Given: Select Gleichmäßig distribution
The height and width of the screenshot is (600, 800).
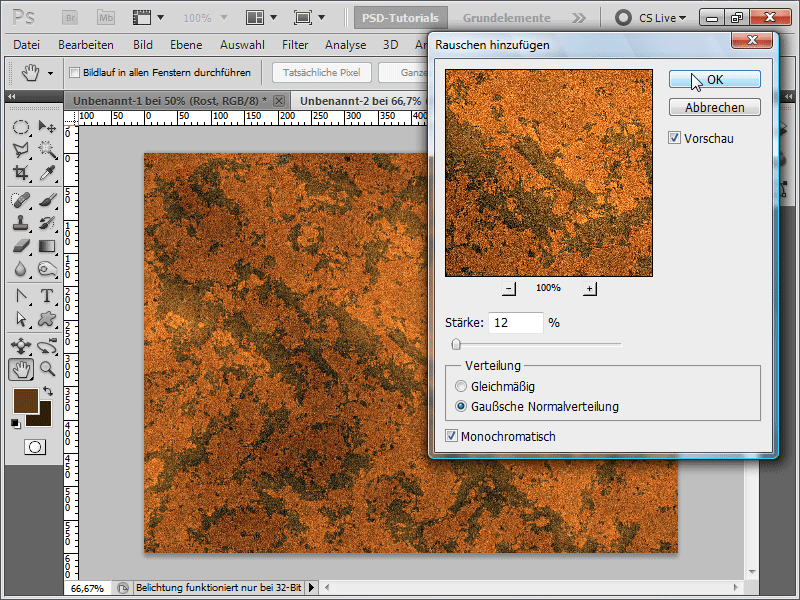Looking at the screenshot, I should click(x=461, y=386).
